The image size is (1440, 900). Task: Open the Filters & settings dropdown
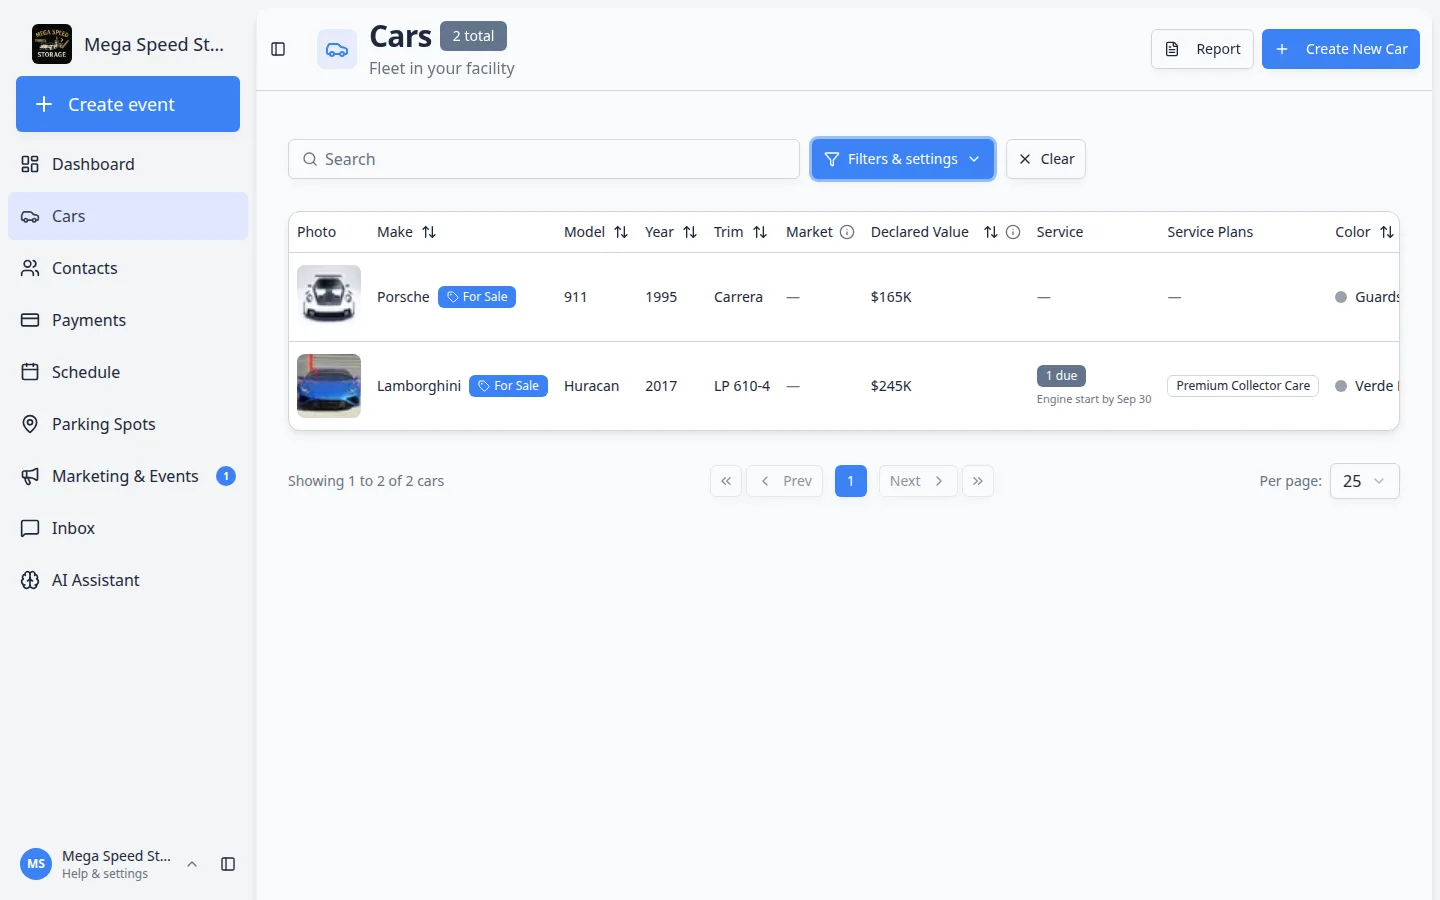click(x=903, y=159)
